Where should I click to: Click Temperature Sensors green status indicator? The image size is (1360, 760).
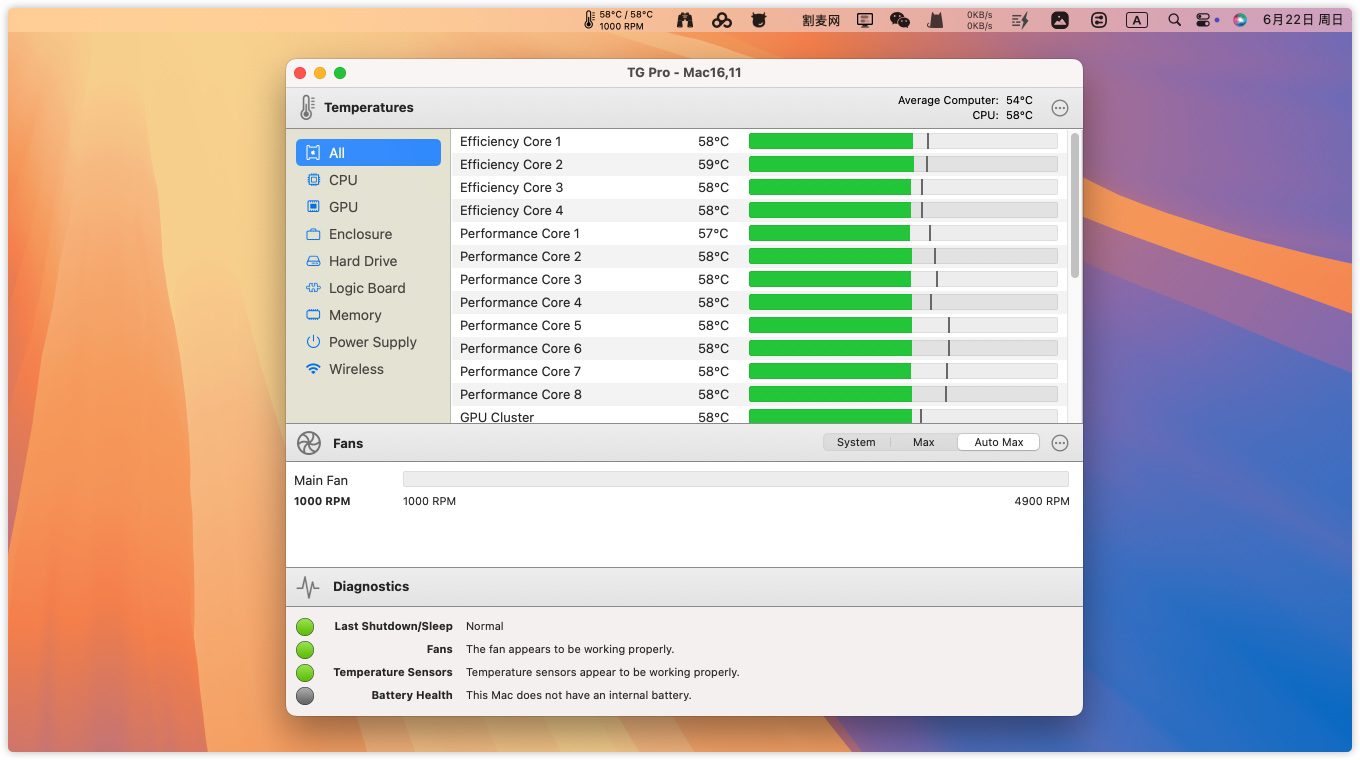click(305, 673)
